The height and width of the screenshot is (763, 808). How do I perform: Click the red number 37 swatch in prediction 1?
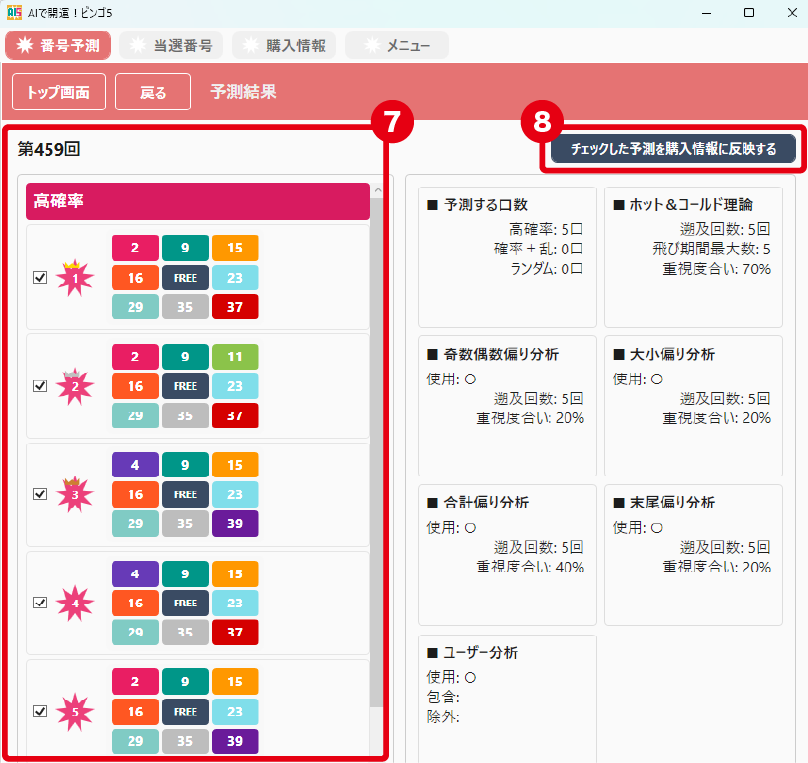235,306
